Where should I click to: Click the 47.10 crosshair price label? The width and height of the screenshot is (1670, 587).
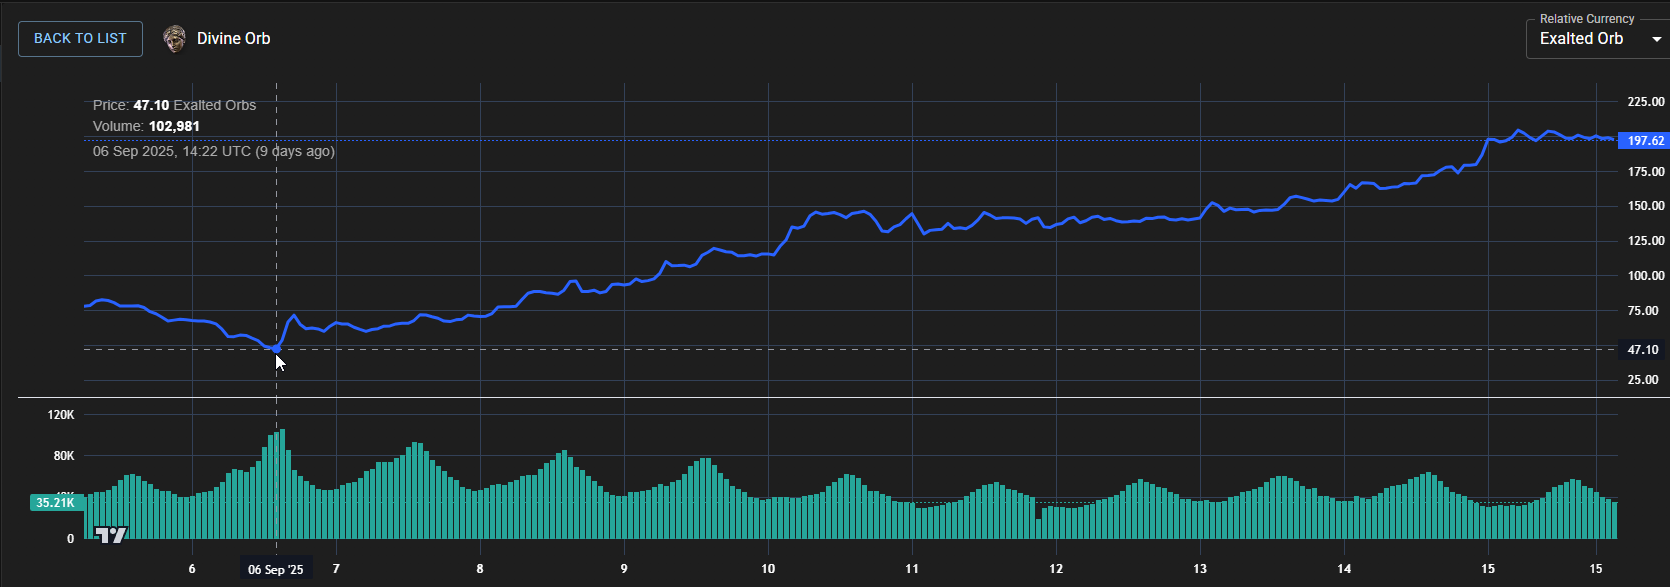pos(1643,350)
